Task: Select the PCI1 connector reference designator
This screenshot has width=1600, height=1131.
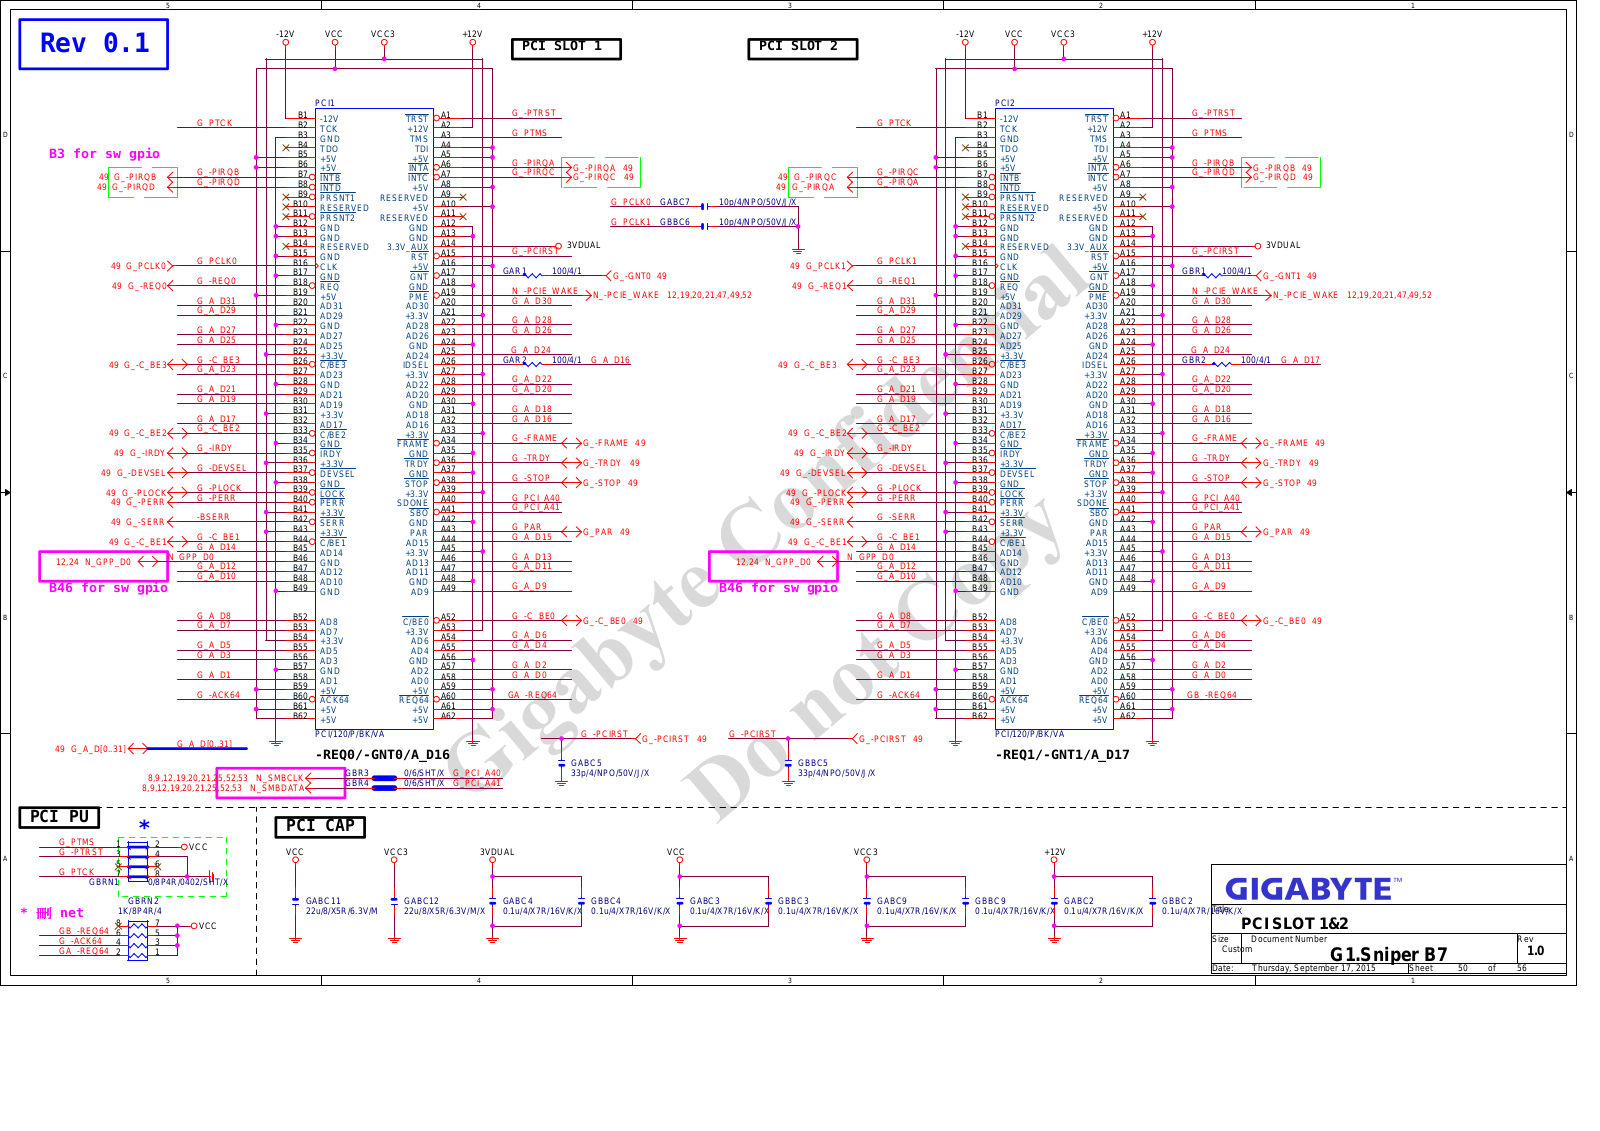Action: pos(325,103)
